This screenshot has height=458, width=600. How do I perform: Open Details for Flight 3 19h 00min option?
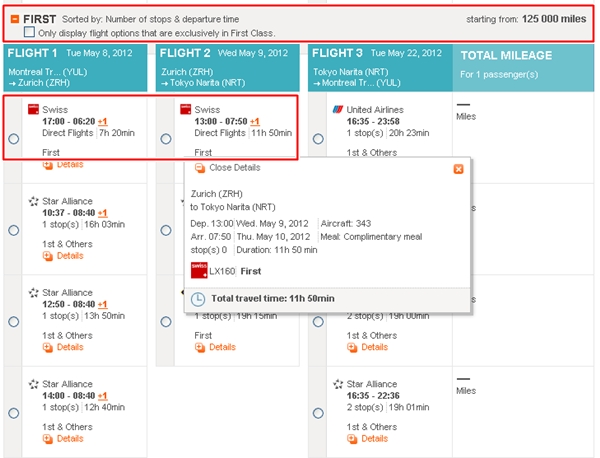375,347
